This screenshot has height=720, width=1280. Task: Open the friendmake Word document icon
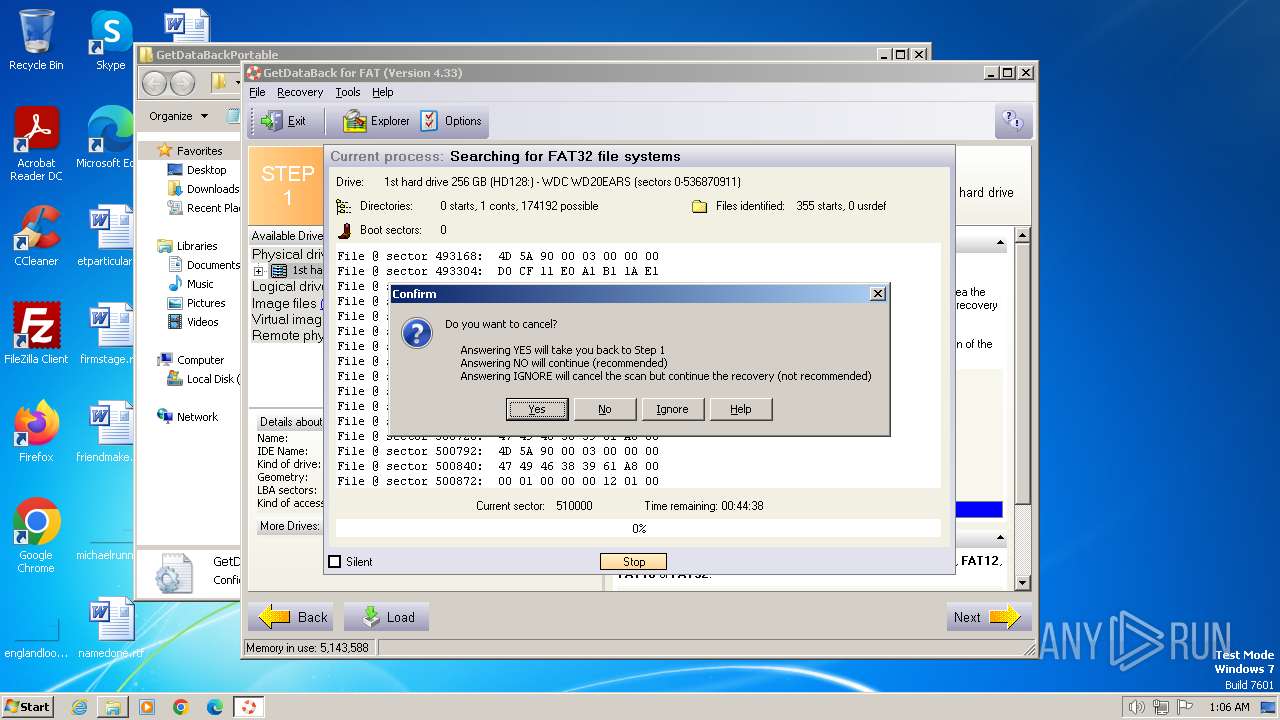point(111,432)
